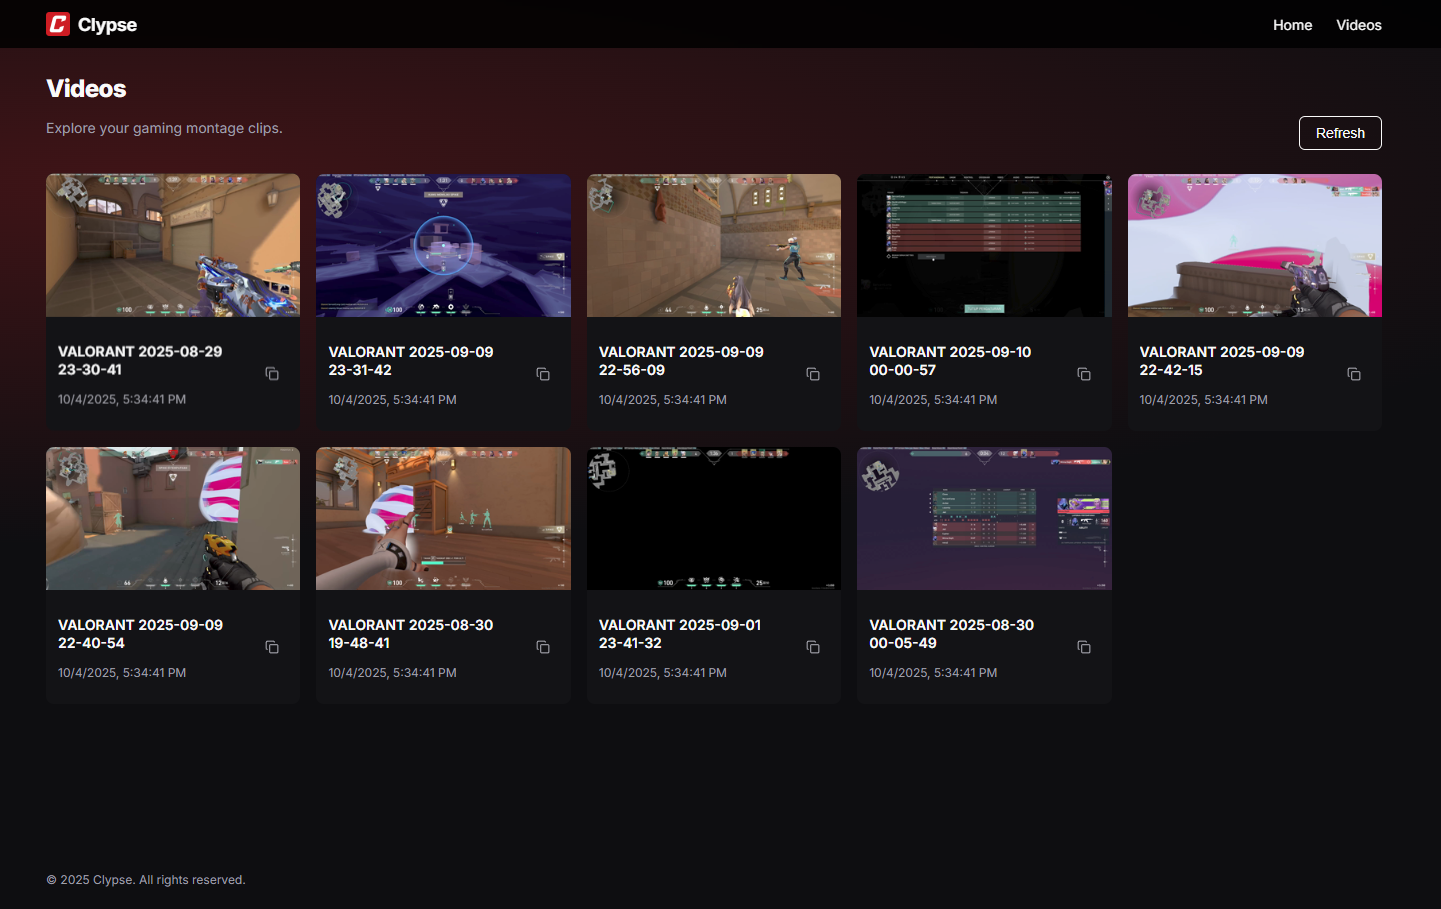
Task: Select title VALORANT 2025-09-09 22-40-54
Action: tap(140, 634)
